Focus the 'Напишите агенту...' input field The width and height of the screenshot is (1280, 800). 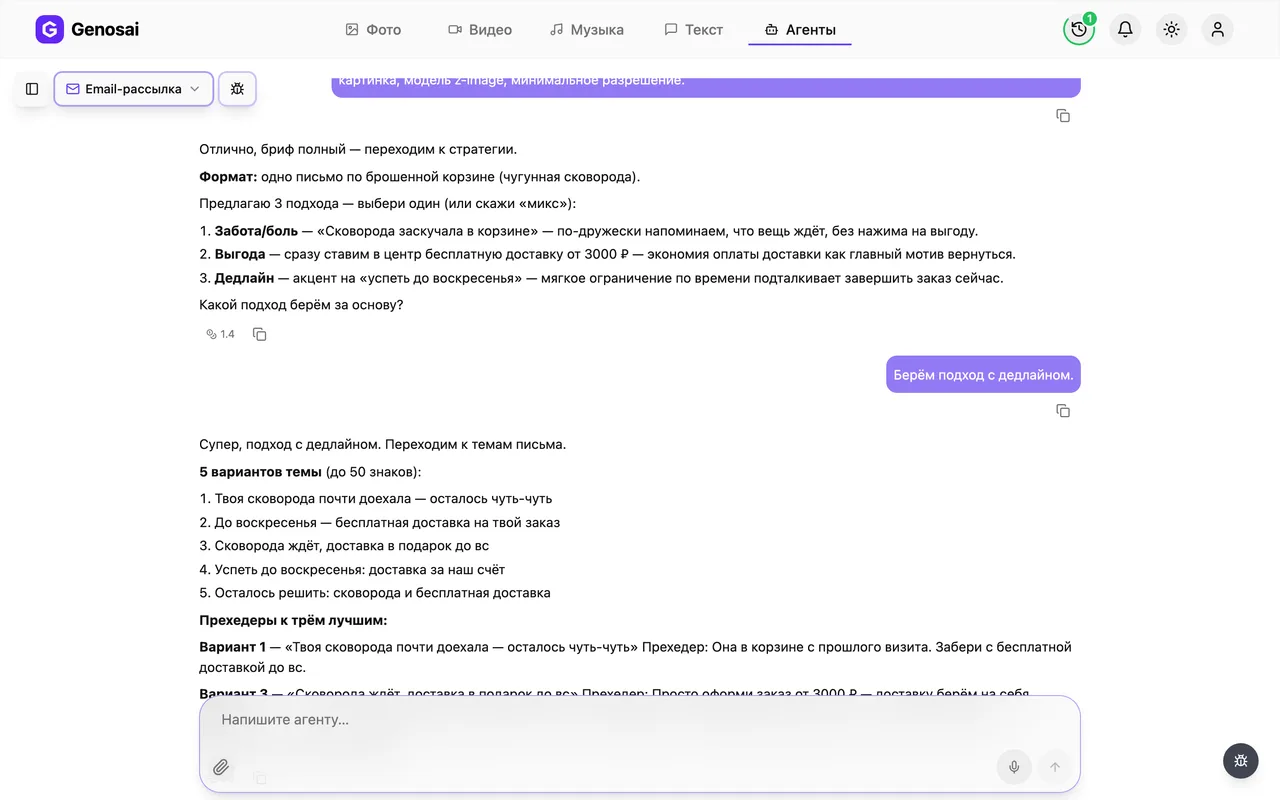(x=640, y=720)
